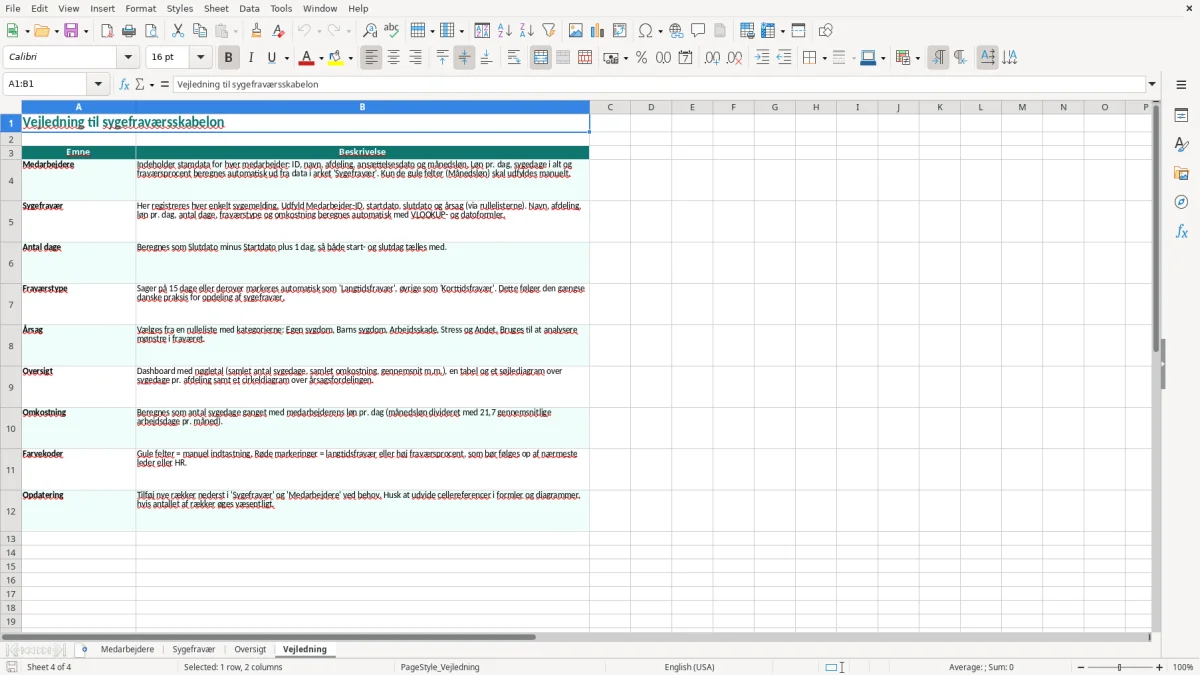Open sidebar Navigator panel
This screenshot has width=1200, height=675.
click(x=1181, y=202)
